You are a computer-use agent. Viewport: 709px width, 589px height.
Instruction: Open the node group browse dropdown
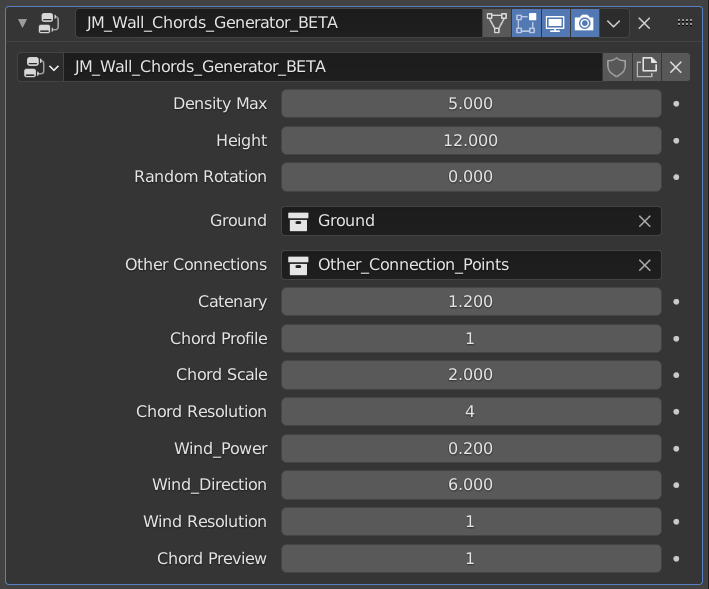pos(41,67)
